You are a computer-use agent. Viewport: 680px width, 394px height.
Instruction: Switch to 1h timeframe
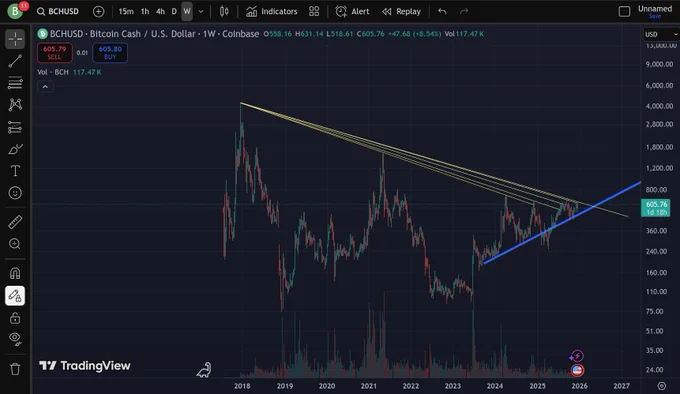(145, 12)
